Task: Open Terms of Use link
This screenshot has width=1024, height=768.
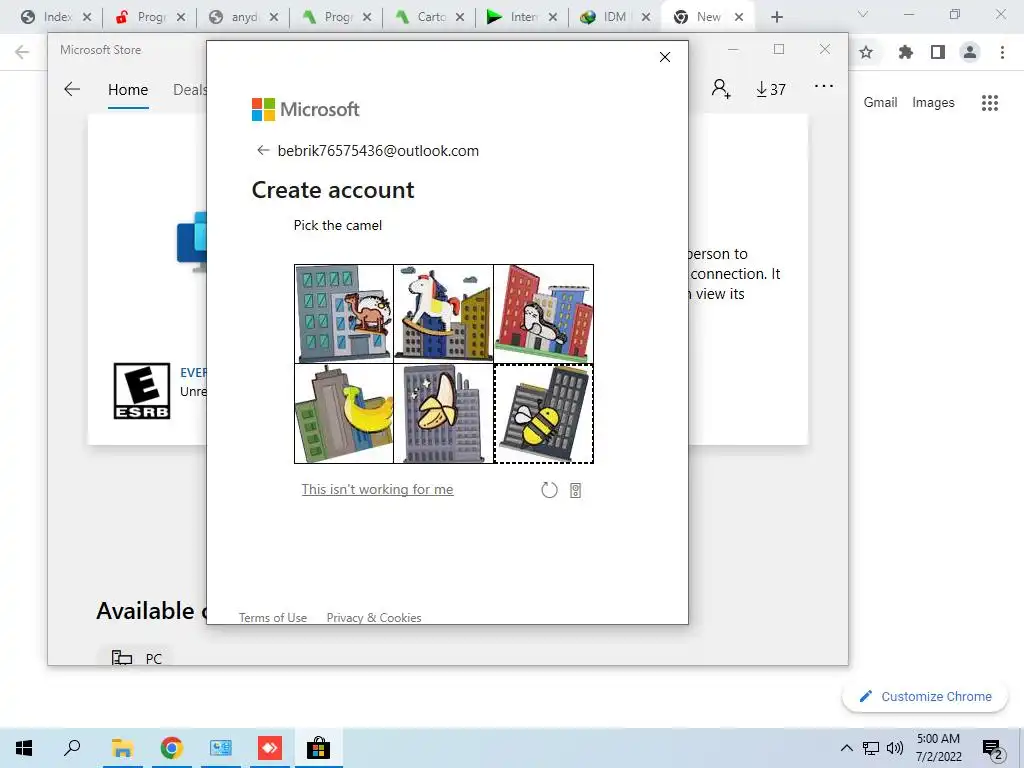Action: coord(273,617)
